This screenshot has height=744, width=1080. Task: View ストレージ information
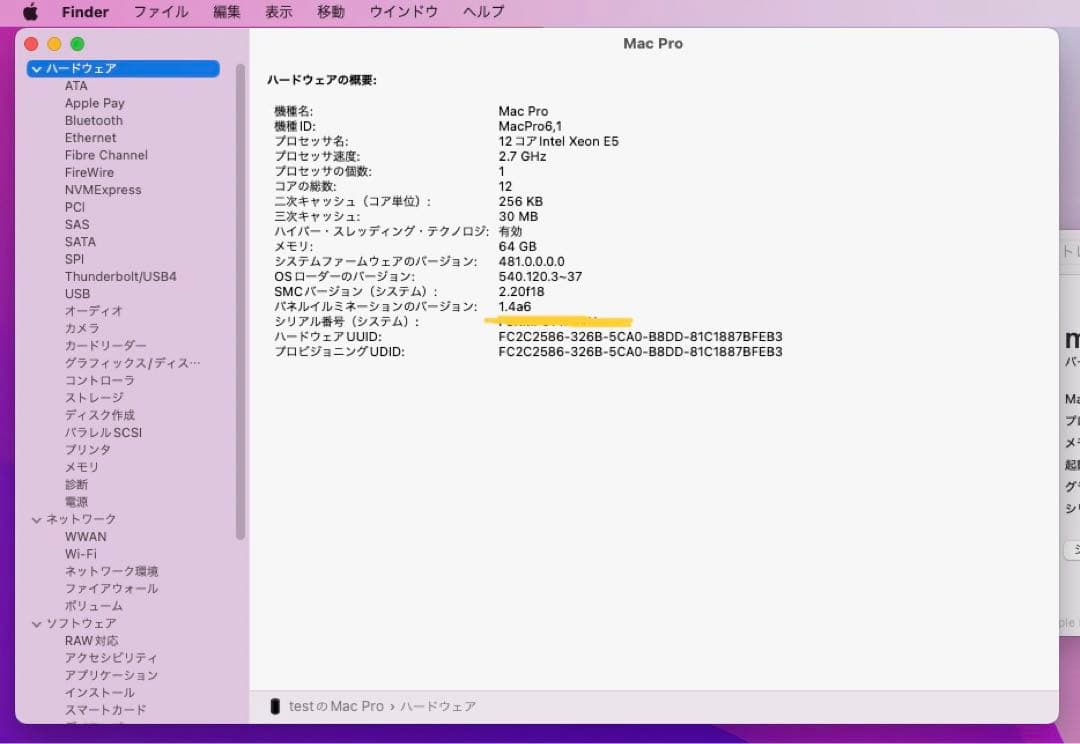coord(92,397)
